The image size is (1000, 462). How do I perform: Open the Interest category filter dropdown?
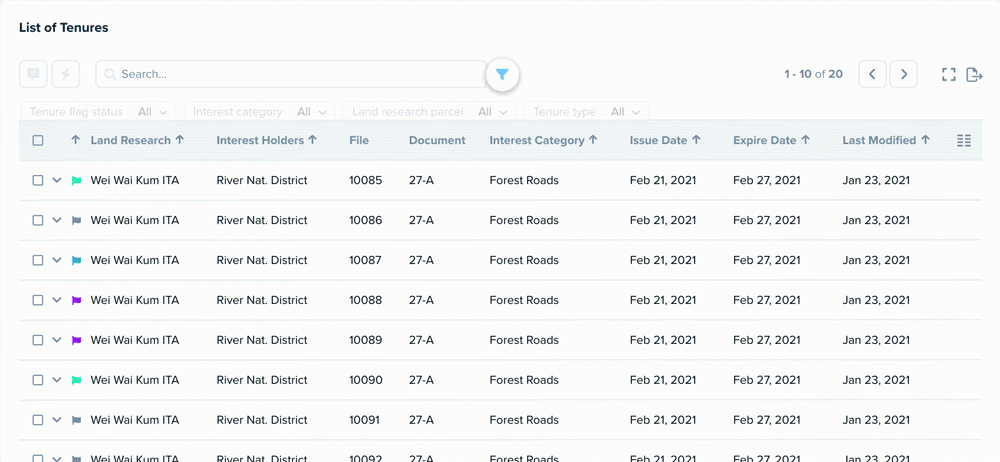pyautogui.click(x=260, y=112)
